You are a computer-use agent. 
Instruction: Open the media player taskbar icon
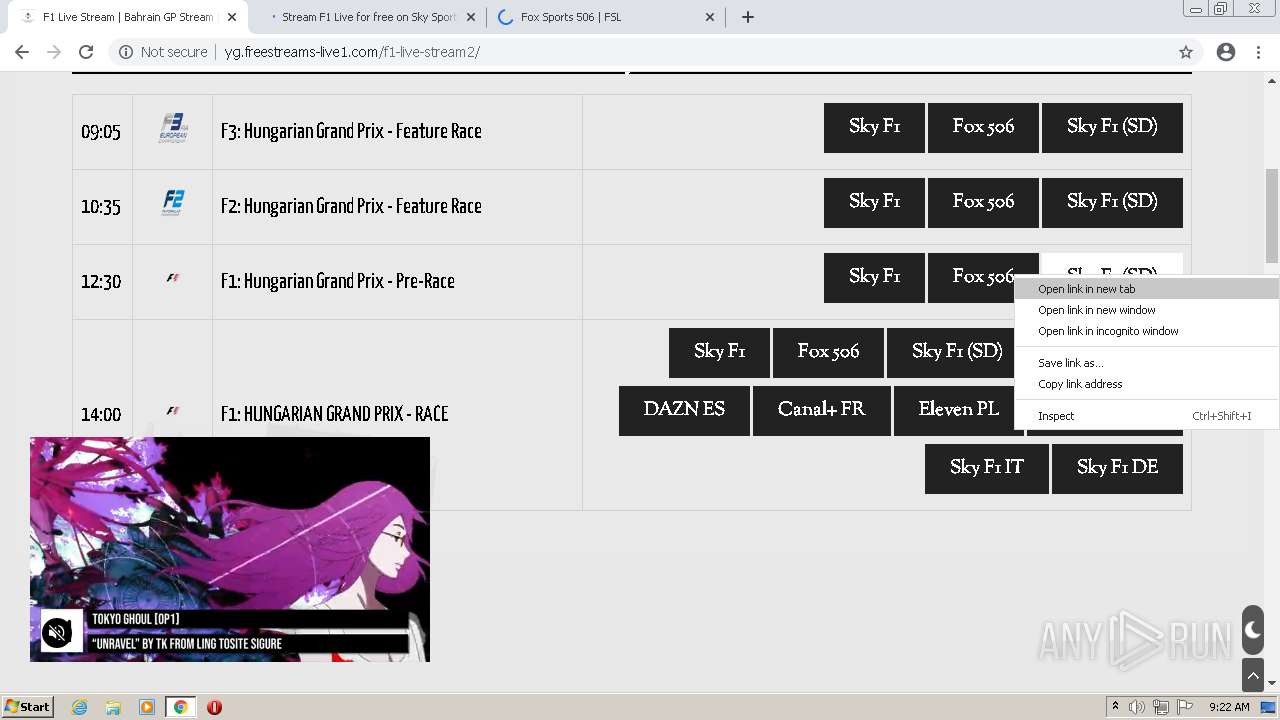147,707
